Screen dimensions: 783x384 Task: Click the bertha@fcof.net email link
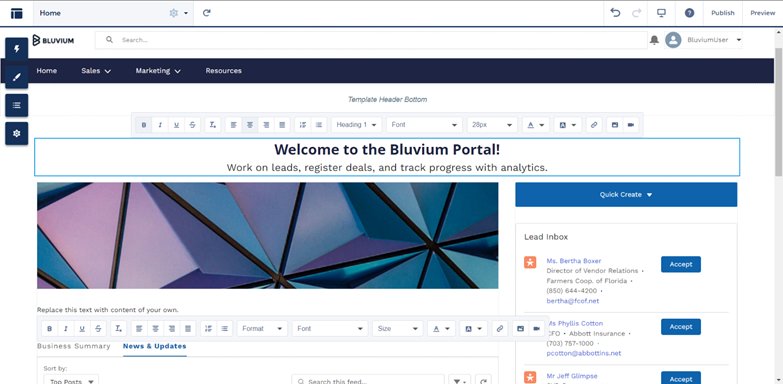pos(573,301)
